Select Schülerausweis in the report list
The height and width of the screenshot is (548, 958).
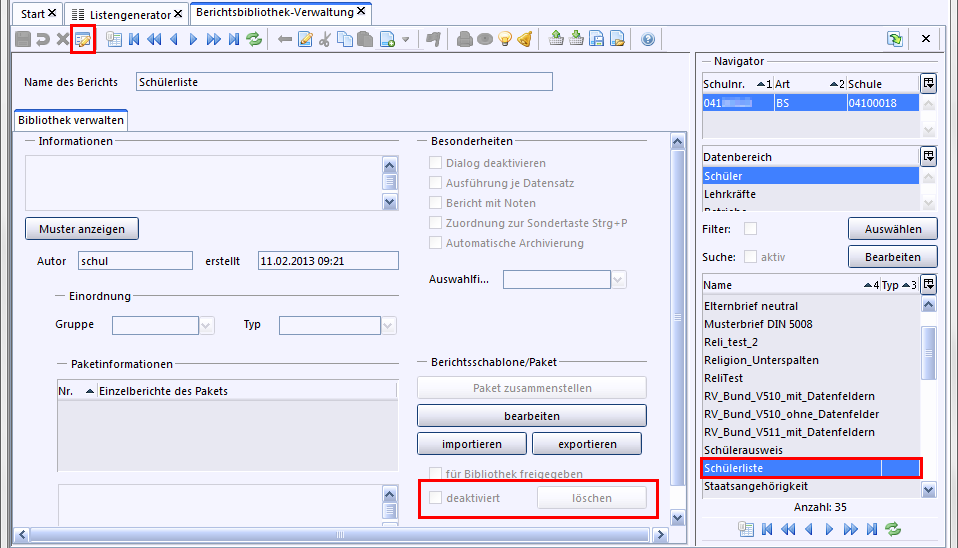pyautogui.click(x=743, y=450)
